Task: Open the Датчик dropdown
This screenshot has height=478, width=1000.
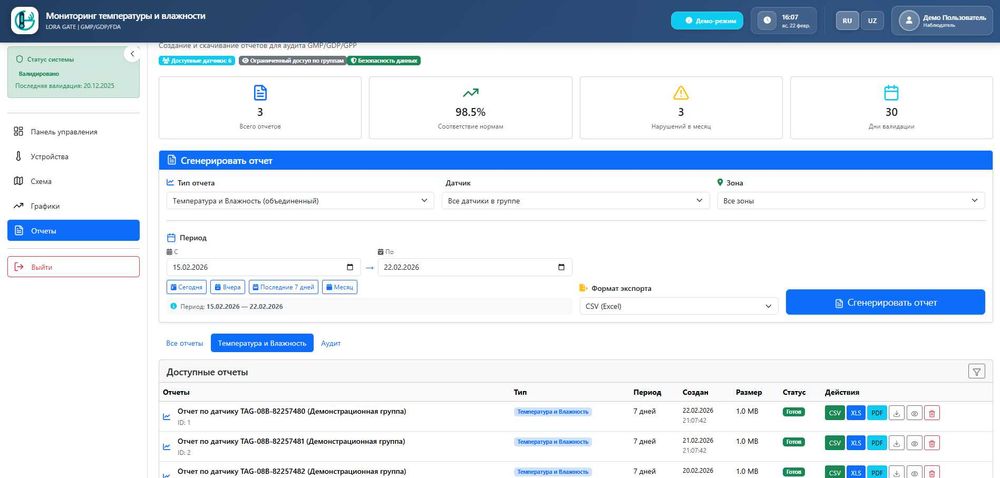Action: pos(575,201)
